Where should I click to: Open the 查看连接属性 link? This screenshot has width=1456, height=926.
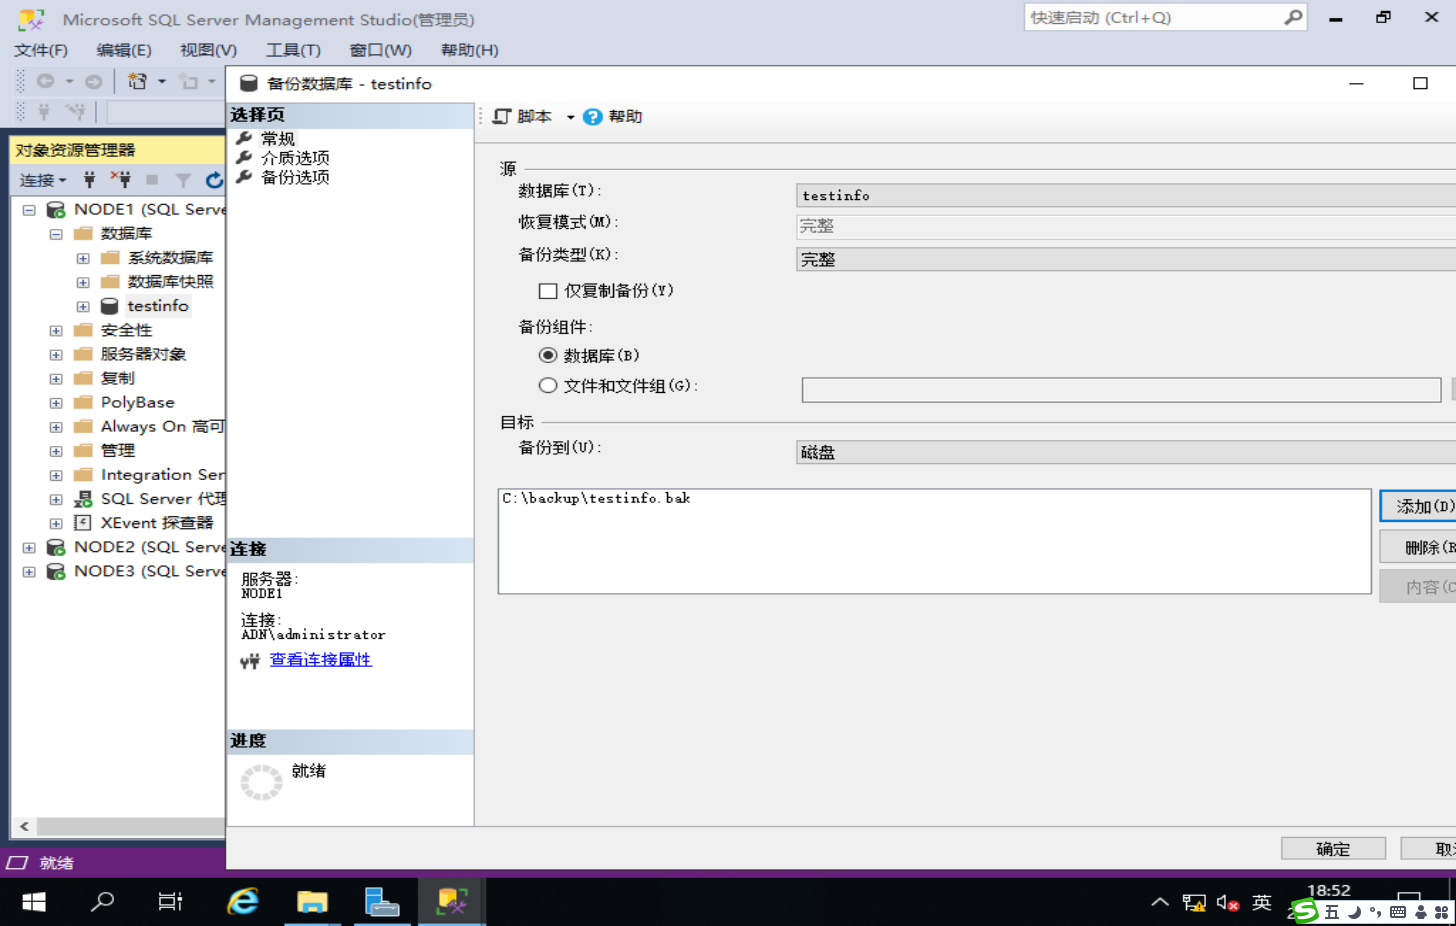click(x=320, y=660)
